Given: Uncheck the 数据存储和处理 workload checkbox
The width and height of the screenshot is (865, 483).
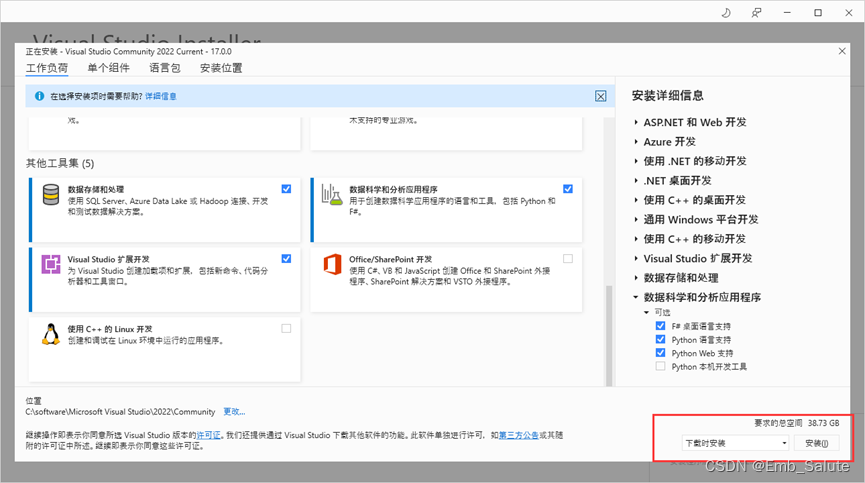Looking at the screenshot, I should 286,189.
